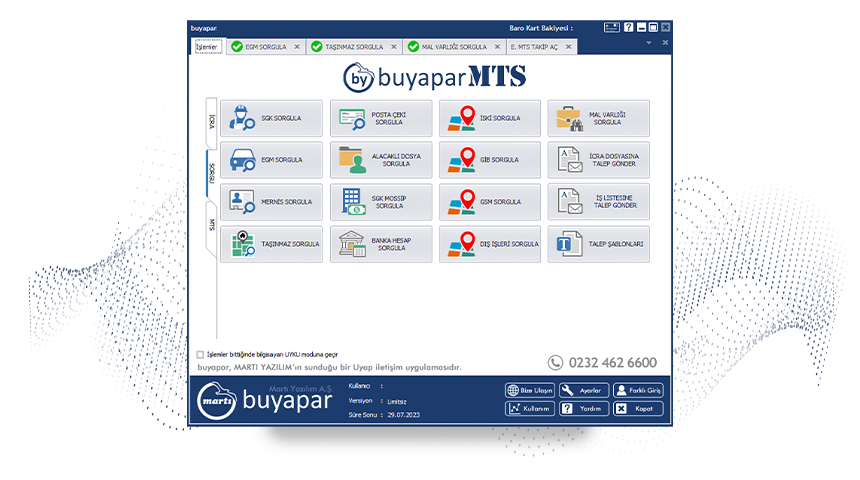860x480 pixels.
Task: Click the Farklı Giriş button
Action: (638, 391)
